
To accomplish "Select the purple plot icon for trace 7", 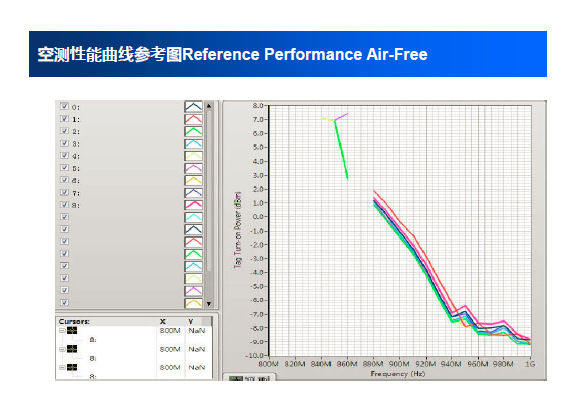I will click(193, 193).
